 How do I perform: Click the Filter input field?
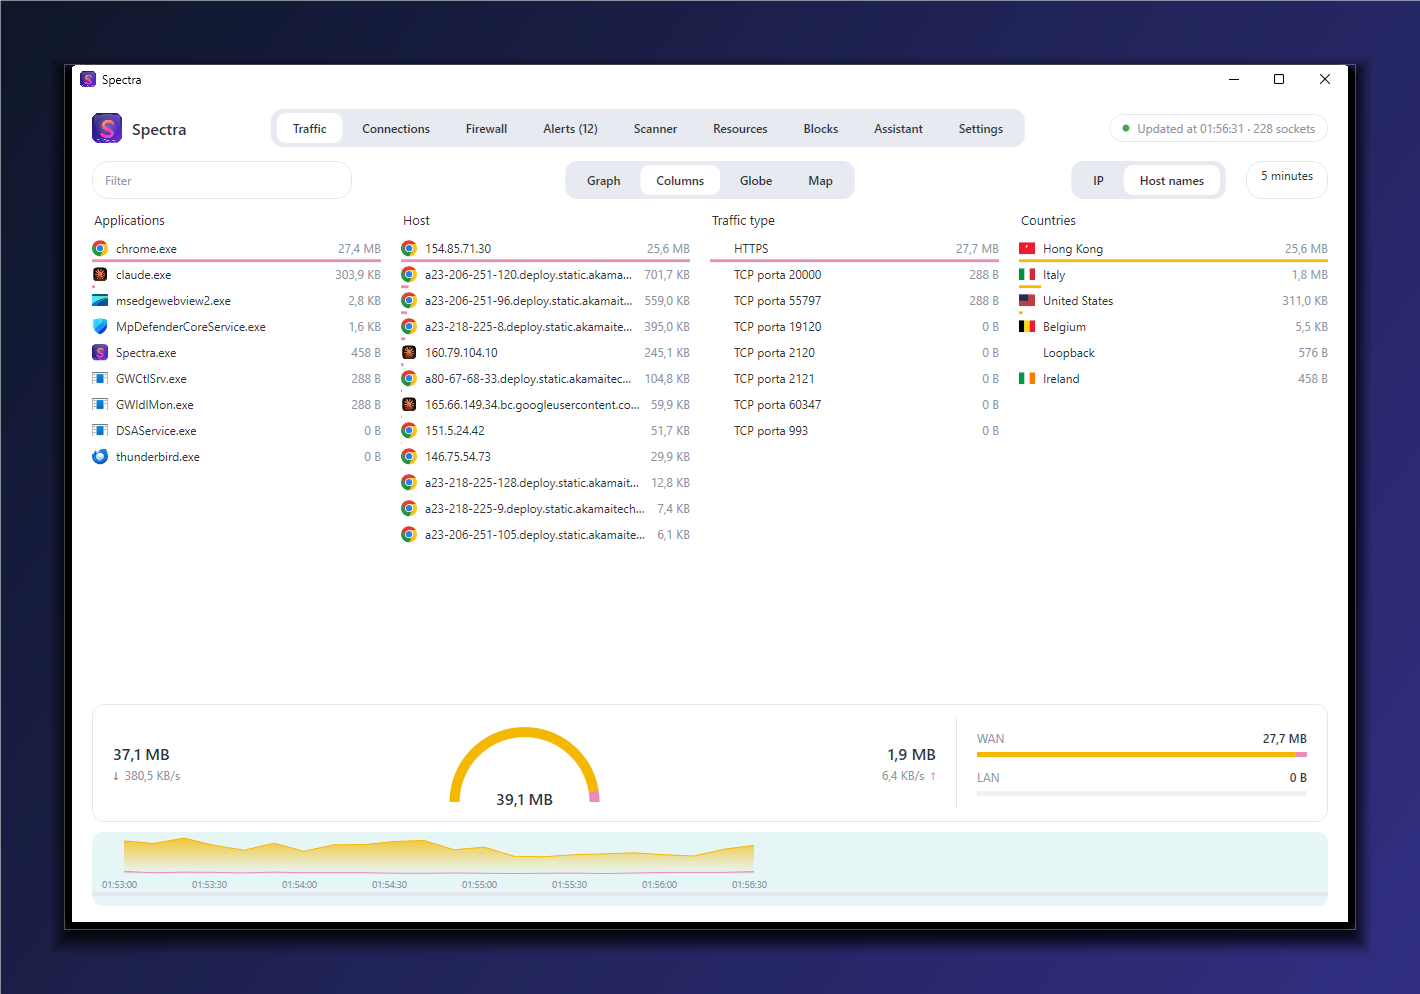pos(222,181)
